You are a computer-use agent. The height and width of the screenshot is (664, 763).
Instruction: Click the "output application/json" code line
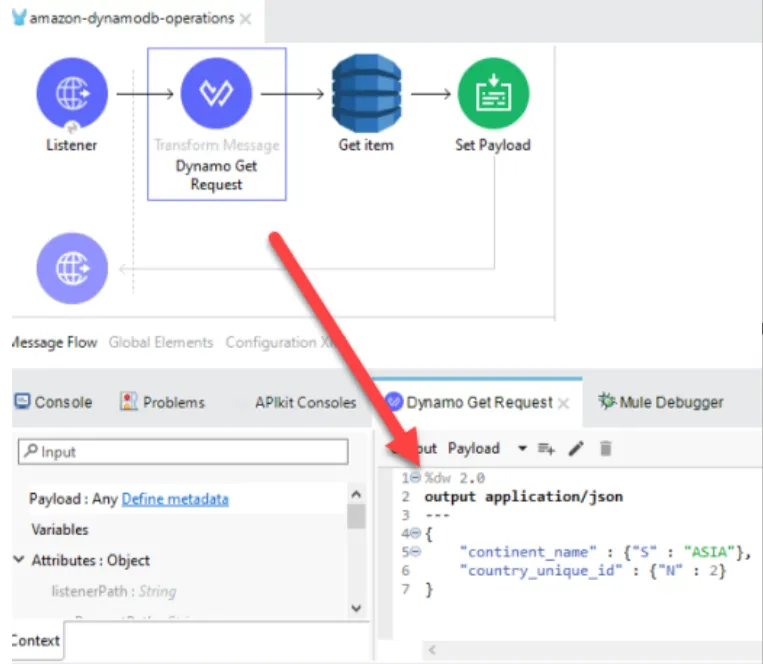click(524, 496)
